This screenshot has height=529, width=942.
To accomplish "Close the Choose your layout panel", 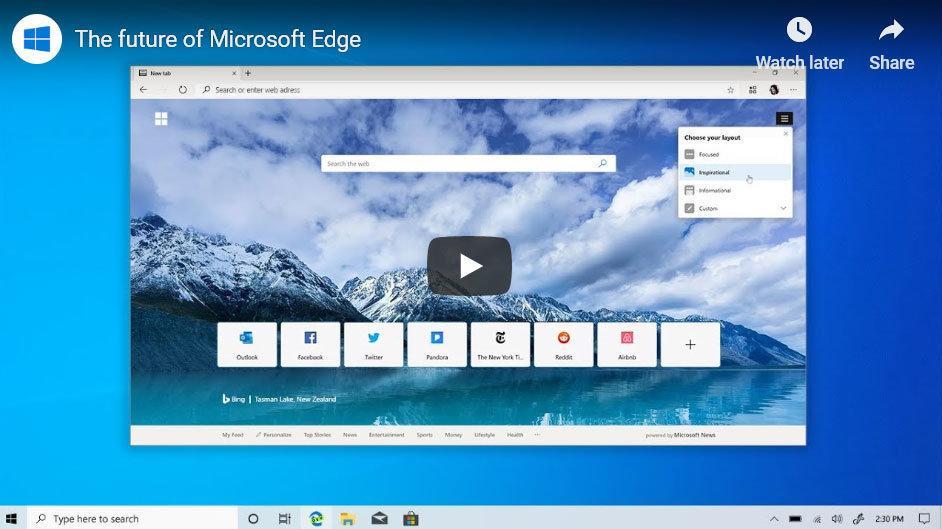I will coord(786,134).
